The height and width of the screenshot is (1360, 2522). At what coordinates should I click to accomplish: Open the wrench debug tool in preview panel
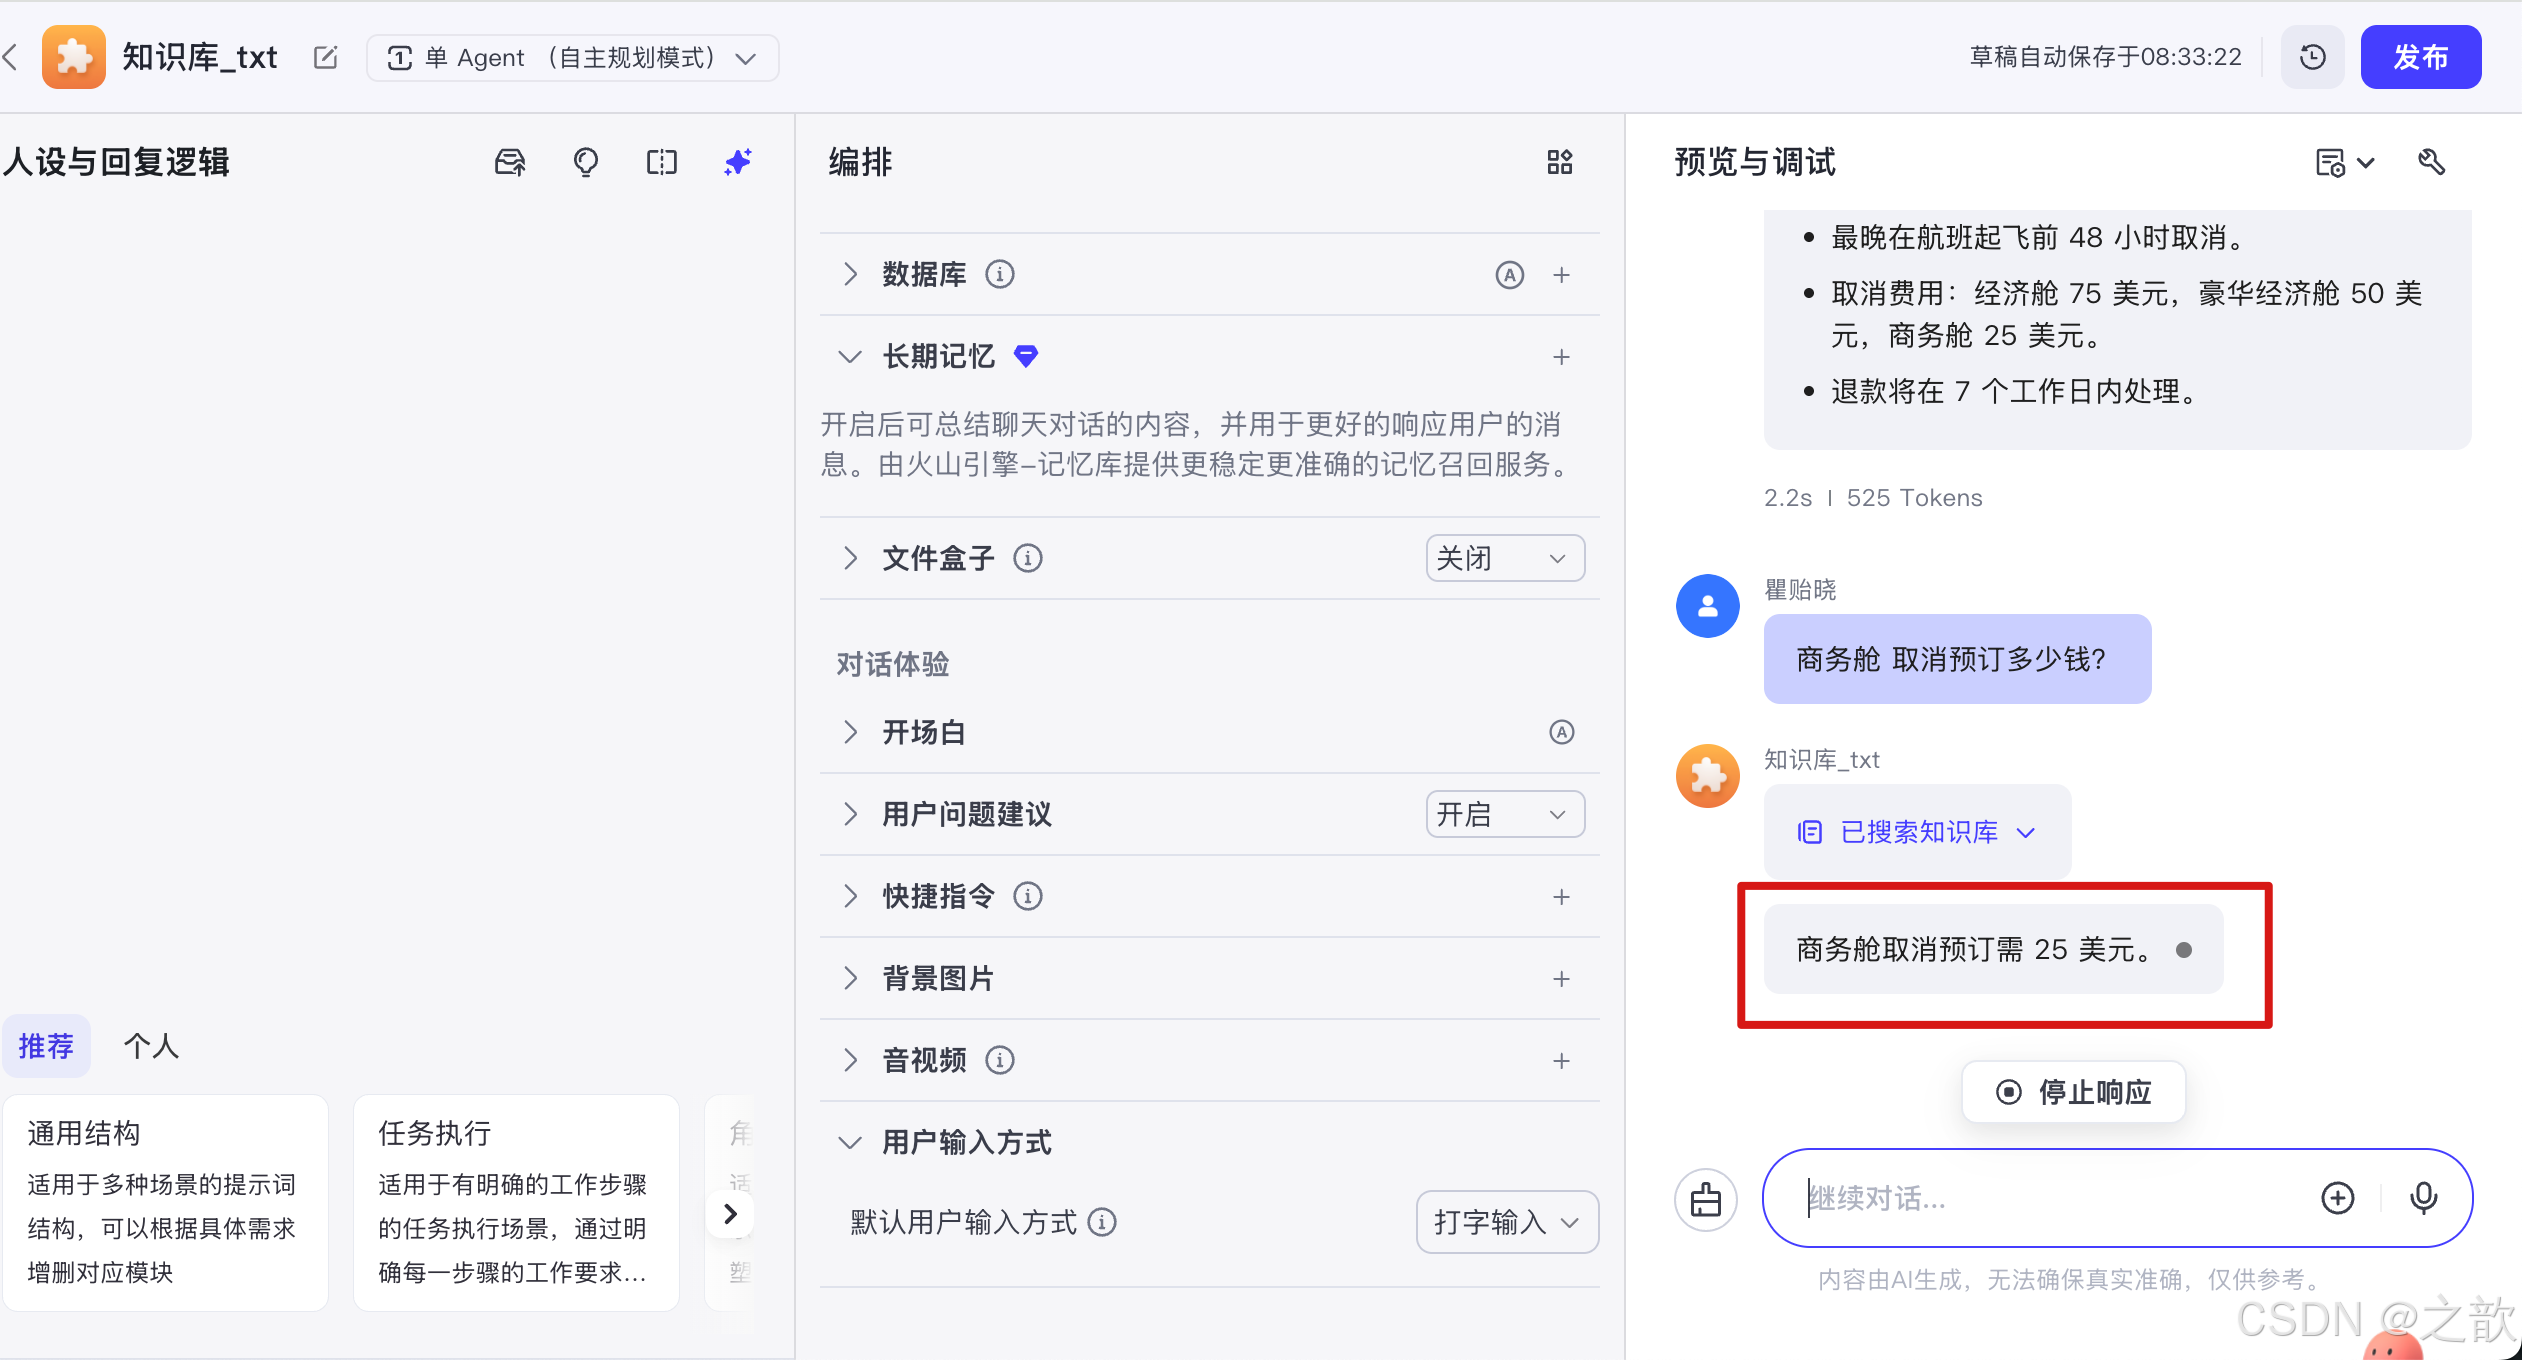click(x=2433, y=162)
